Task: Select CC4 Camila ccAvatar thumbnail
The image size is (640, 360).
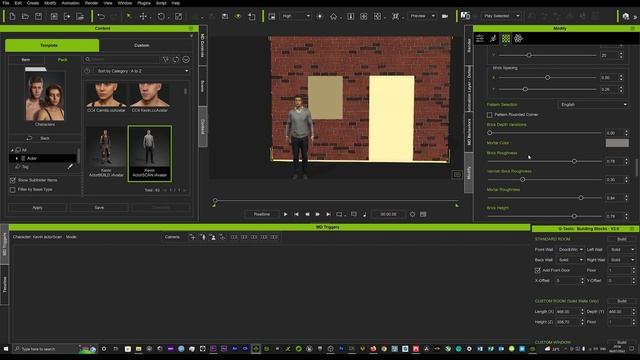Action: click(x=106, y=97)
